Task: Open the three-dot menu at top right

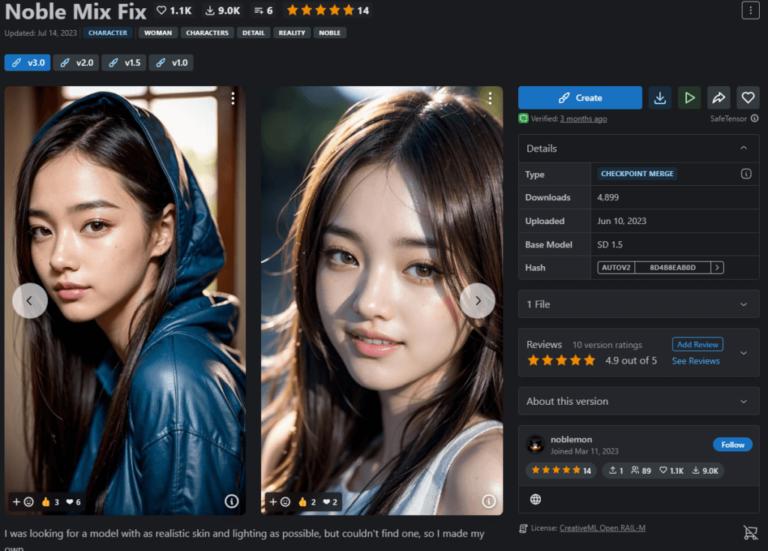Action: click(x=750, y=10)
